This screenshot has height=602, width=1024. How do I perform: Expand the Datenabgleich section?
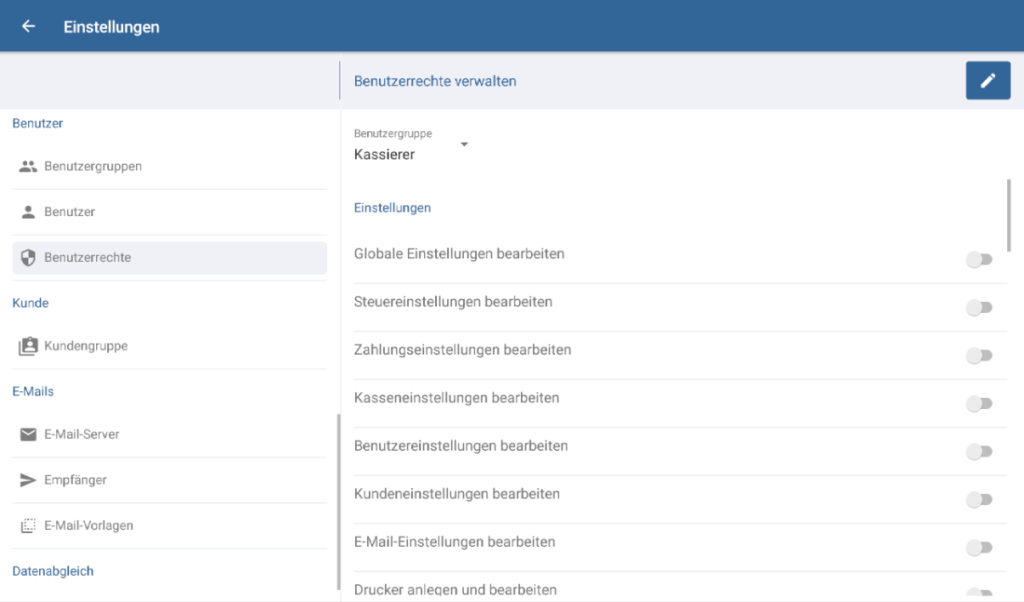pos(52,571)
